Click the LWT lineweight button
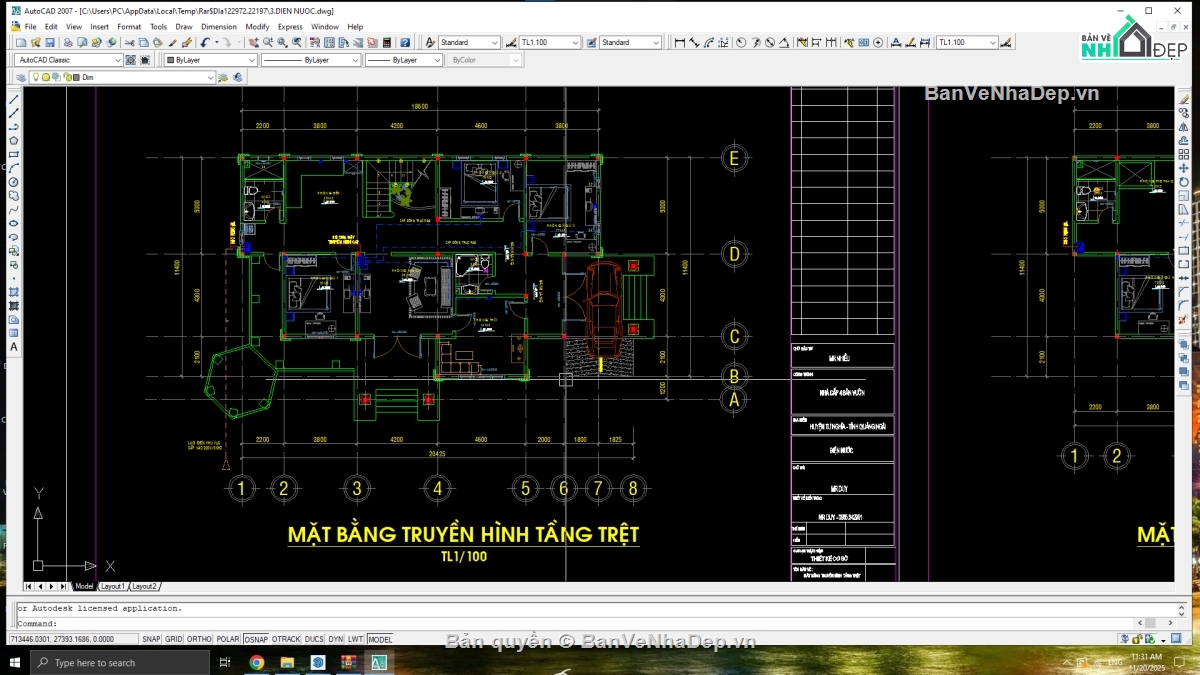Screen dimensions: 1200x675 (x=355, y=639)
